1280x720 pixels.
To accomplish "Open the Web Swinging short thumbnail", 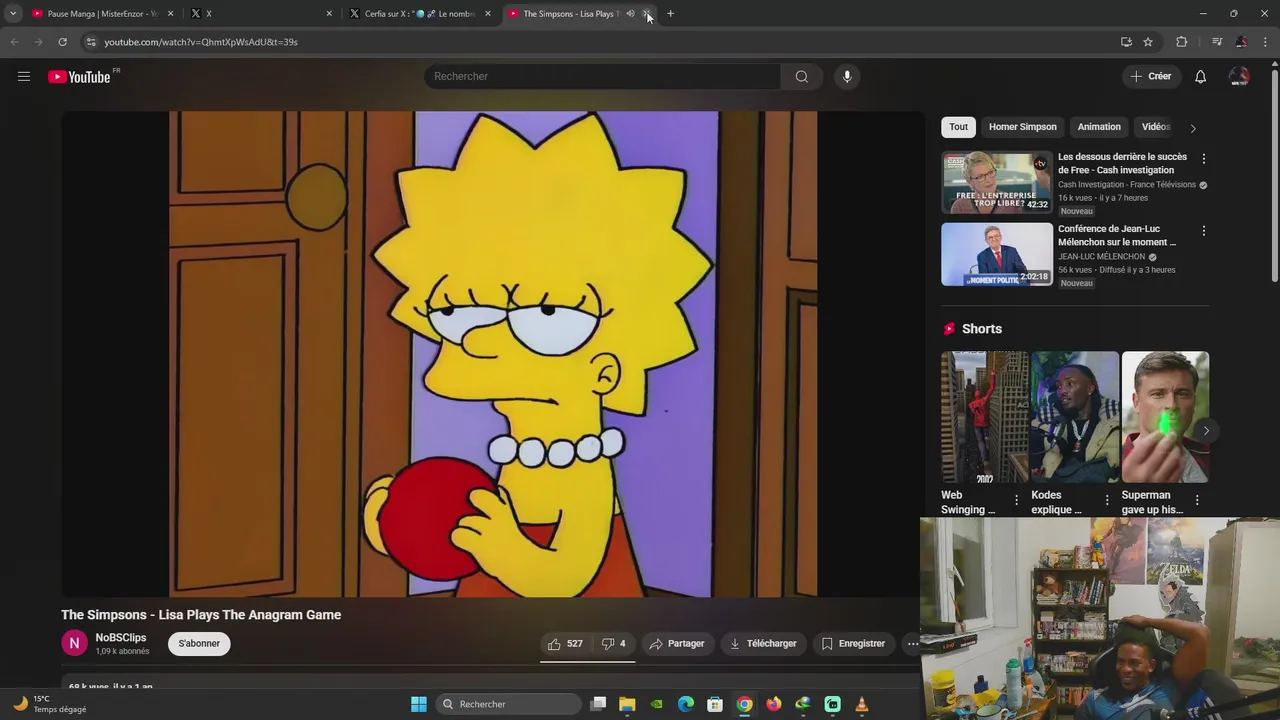I will (984, 417).
